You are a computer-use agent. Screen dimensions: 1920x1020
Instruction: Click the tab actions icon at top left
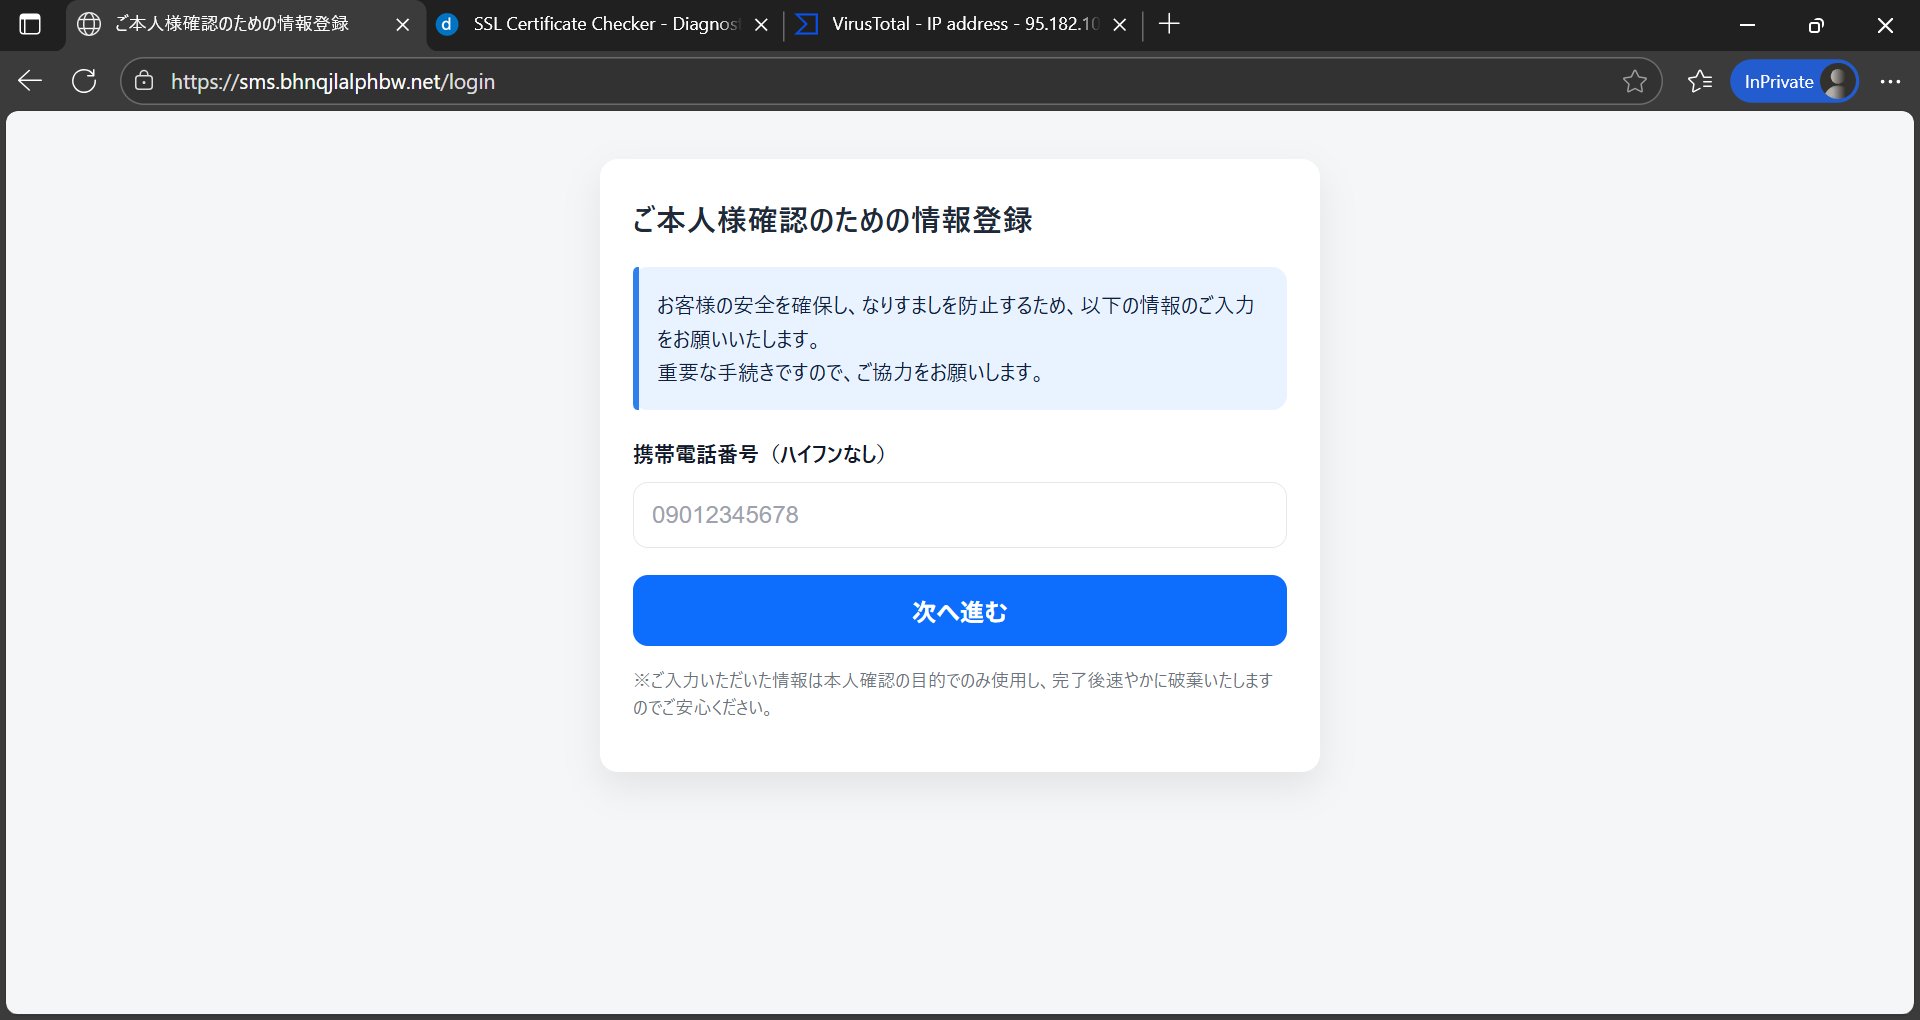tap(31, 24)
